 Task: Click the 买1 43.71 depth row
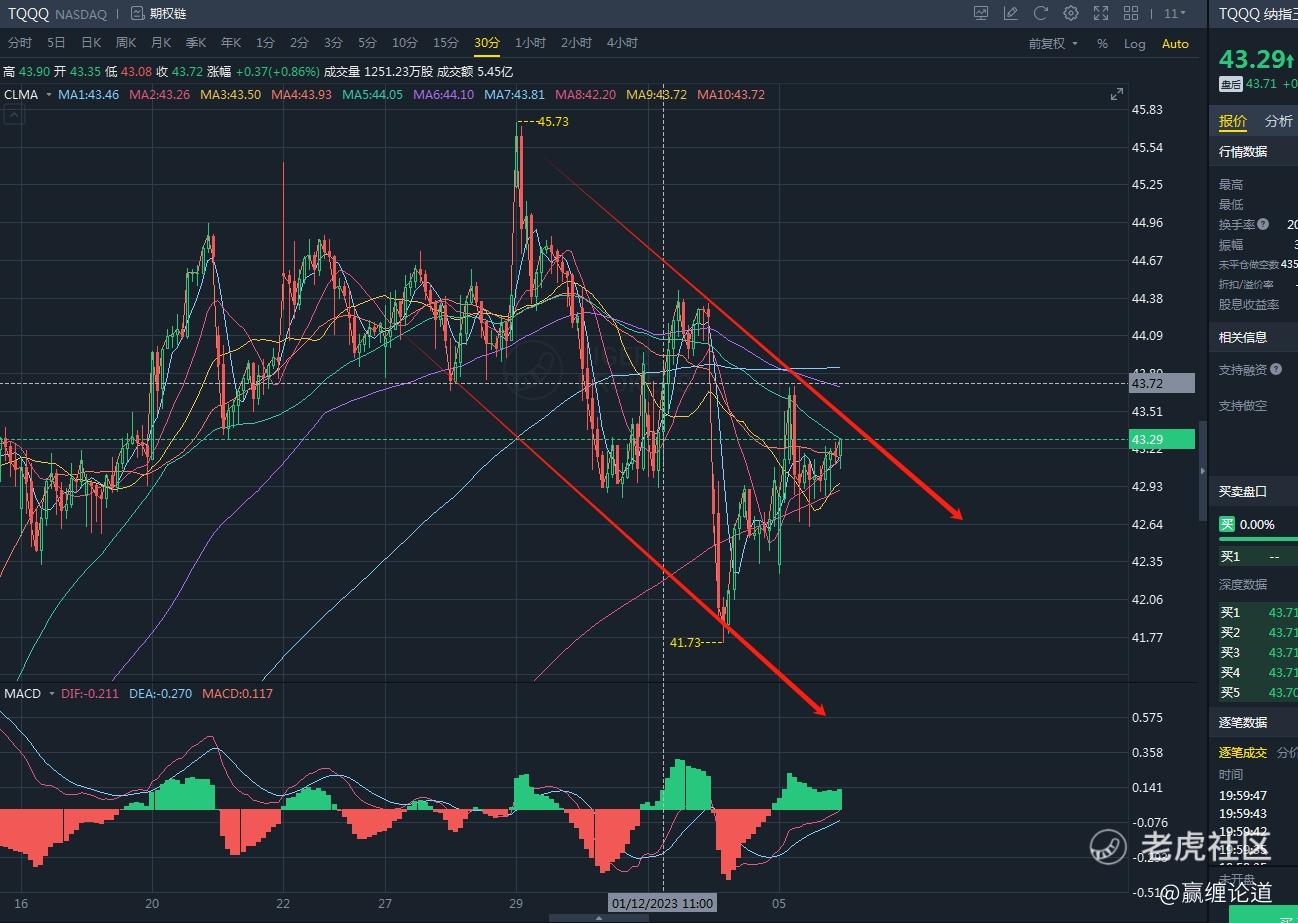pos(1258,612)
